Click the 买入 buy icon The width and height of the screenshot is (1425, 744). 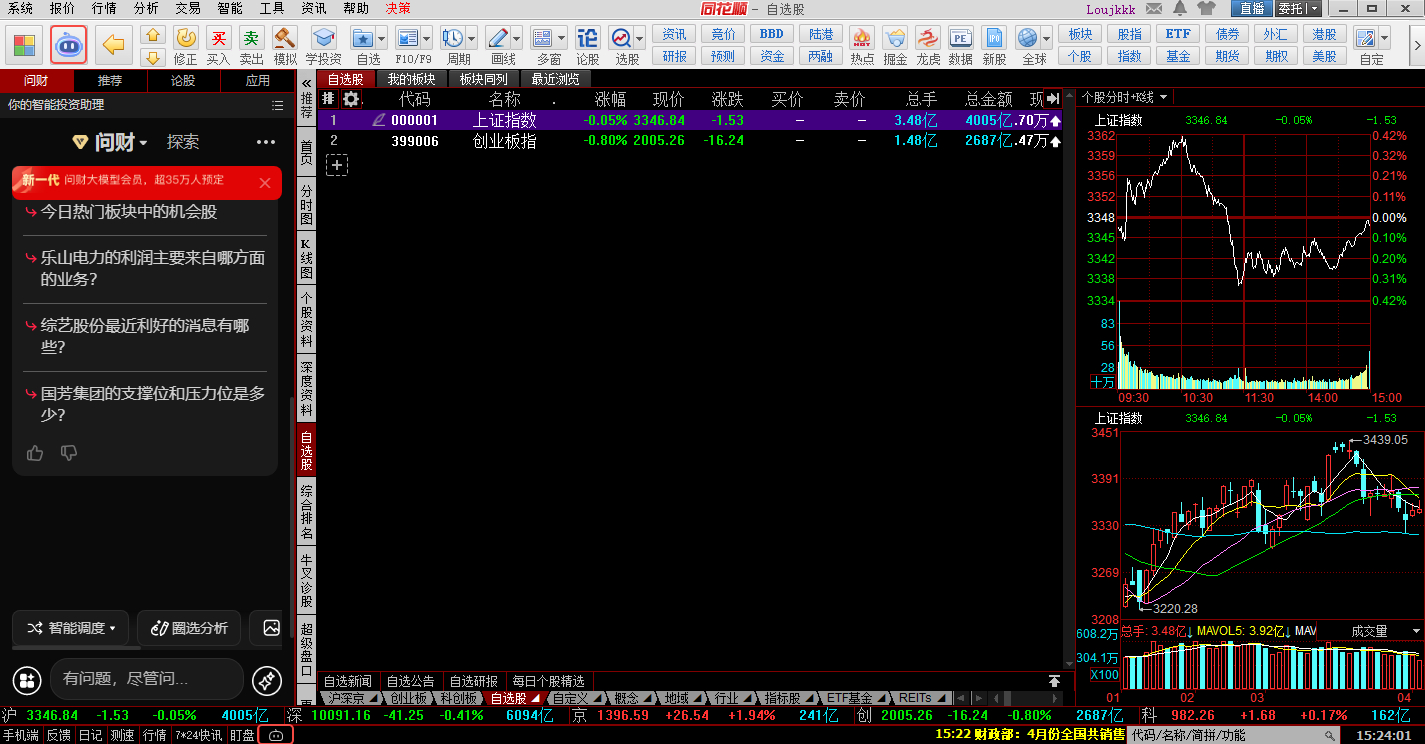tap(218, 39)
